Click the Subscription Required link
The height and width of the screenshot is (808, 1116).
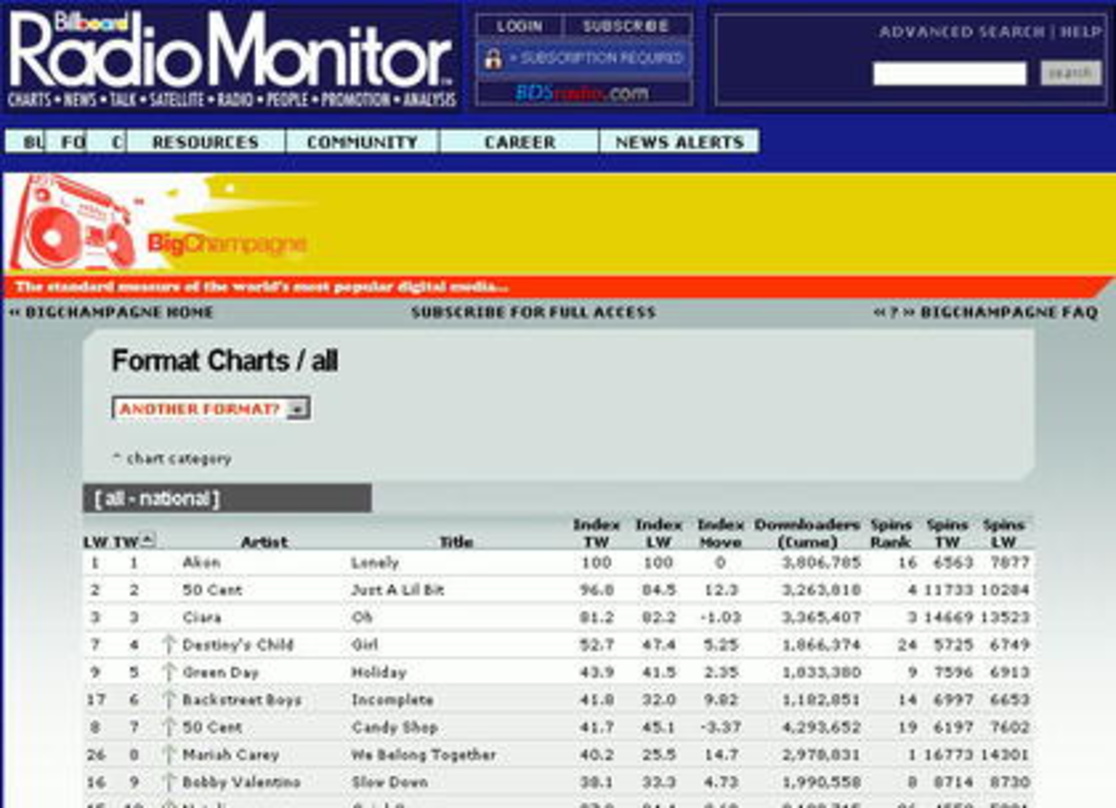tap(596, 58)
